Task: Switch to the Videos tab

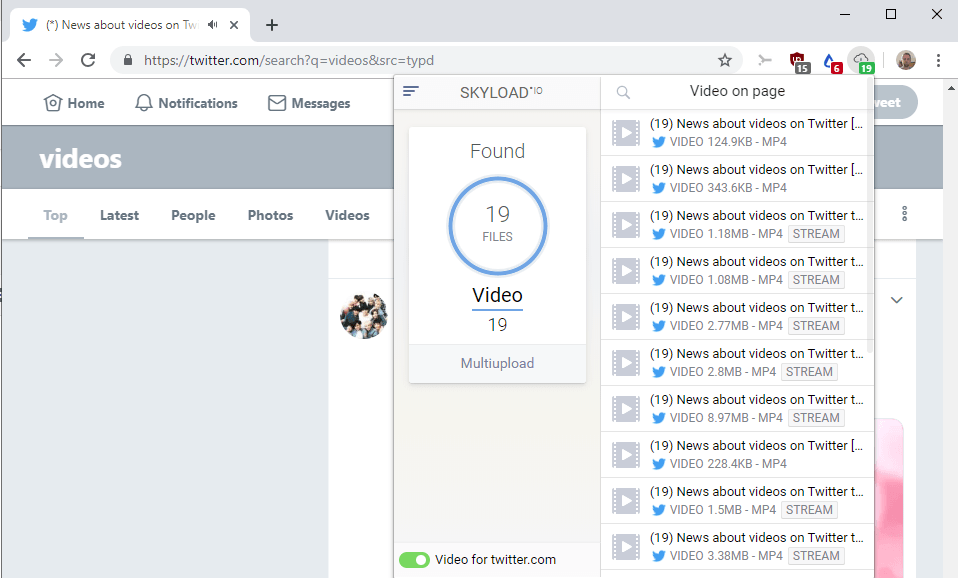Action: 347,215
